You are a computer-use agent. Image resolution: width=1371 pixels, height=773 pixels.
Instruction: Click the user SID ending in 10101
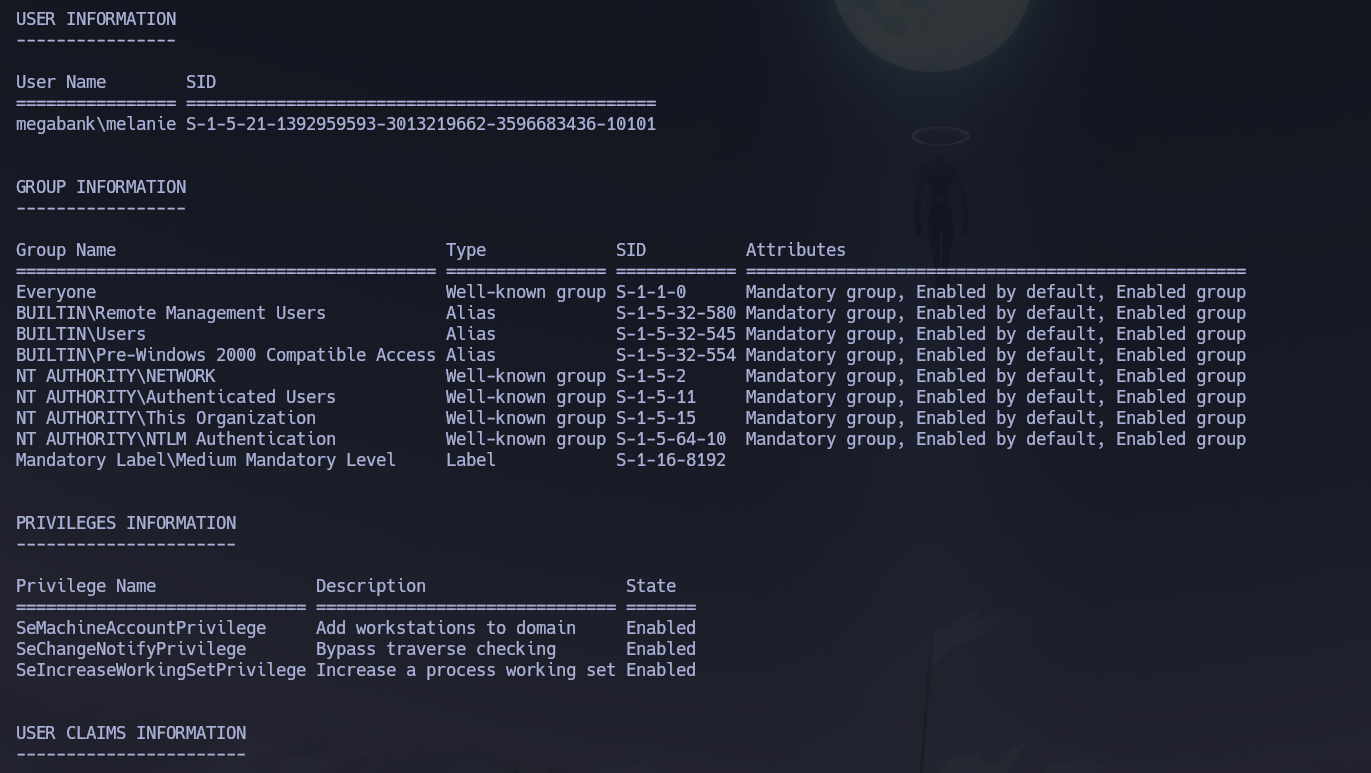point(420,124)
